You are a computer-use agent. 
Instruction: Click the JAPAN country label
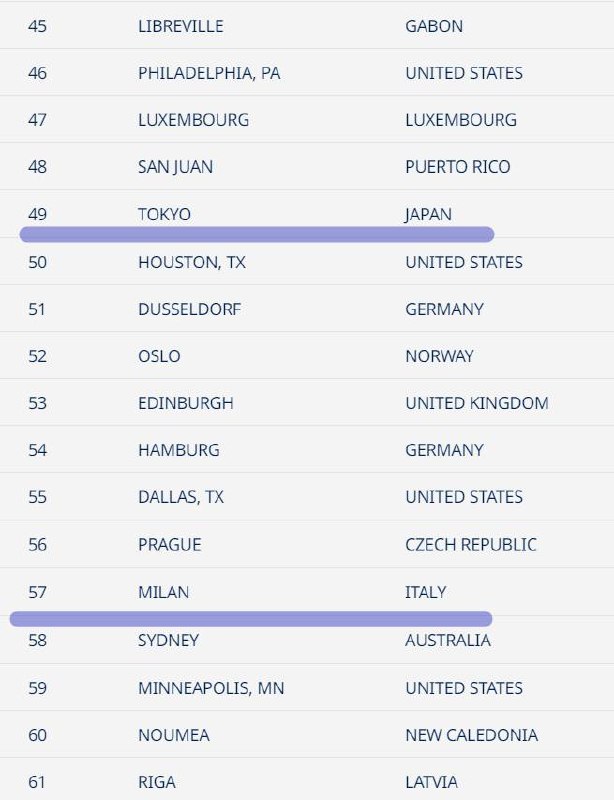tap(428, 214)
